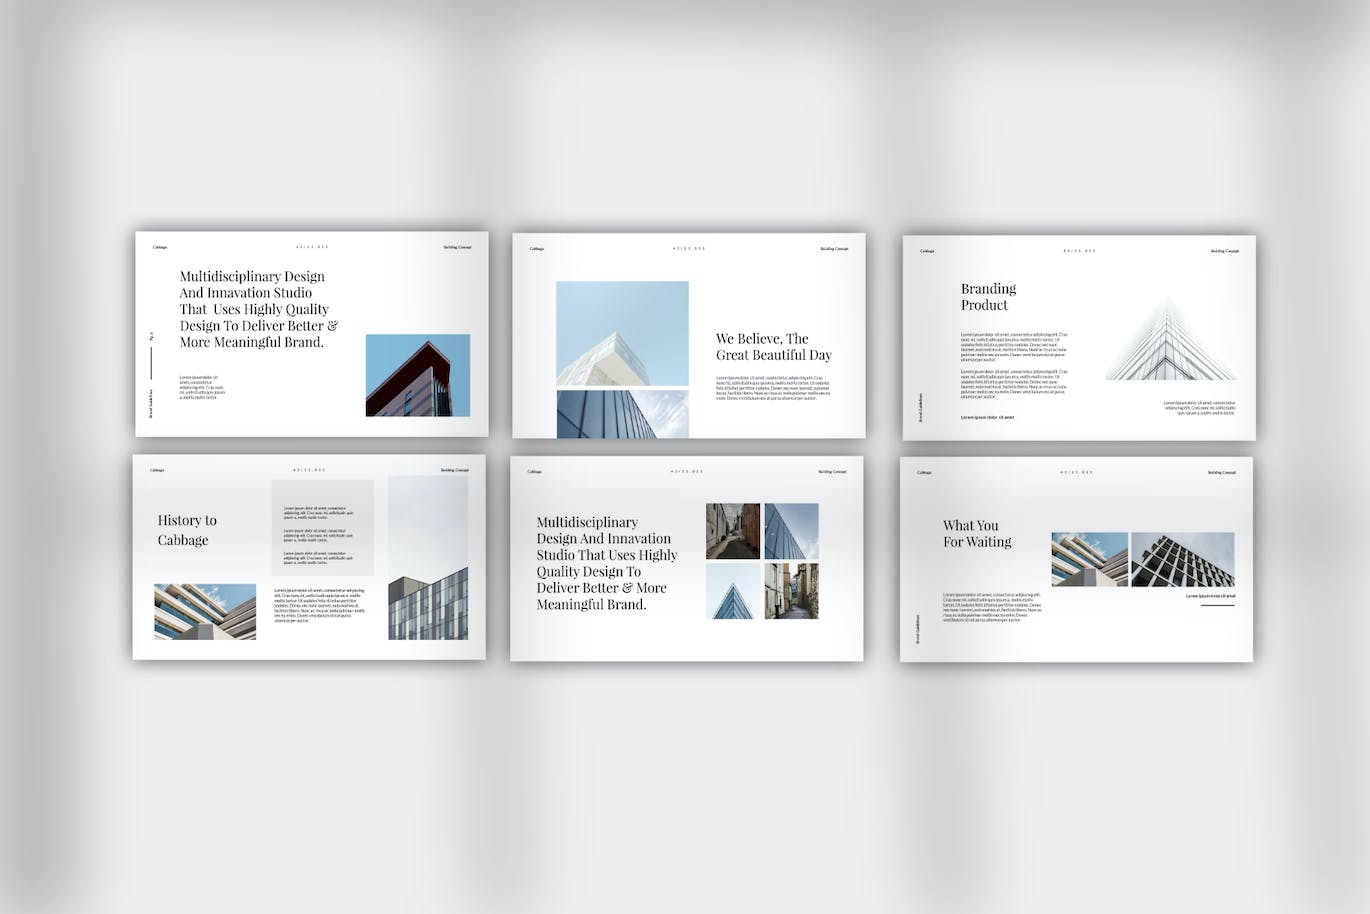The width and height of the screenshot is (1370, 914).
Task: Click the alleyway photo in top-left of grid
Action: point(732,531)
